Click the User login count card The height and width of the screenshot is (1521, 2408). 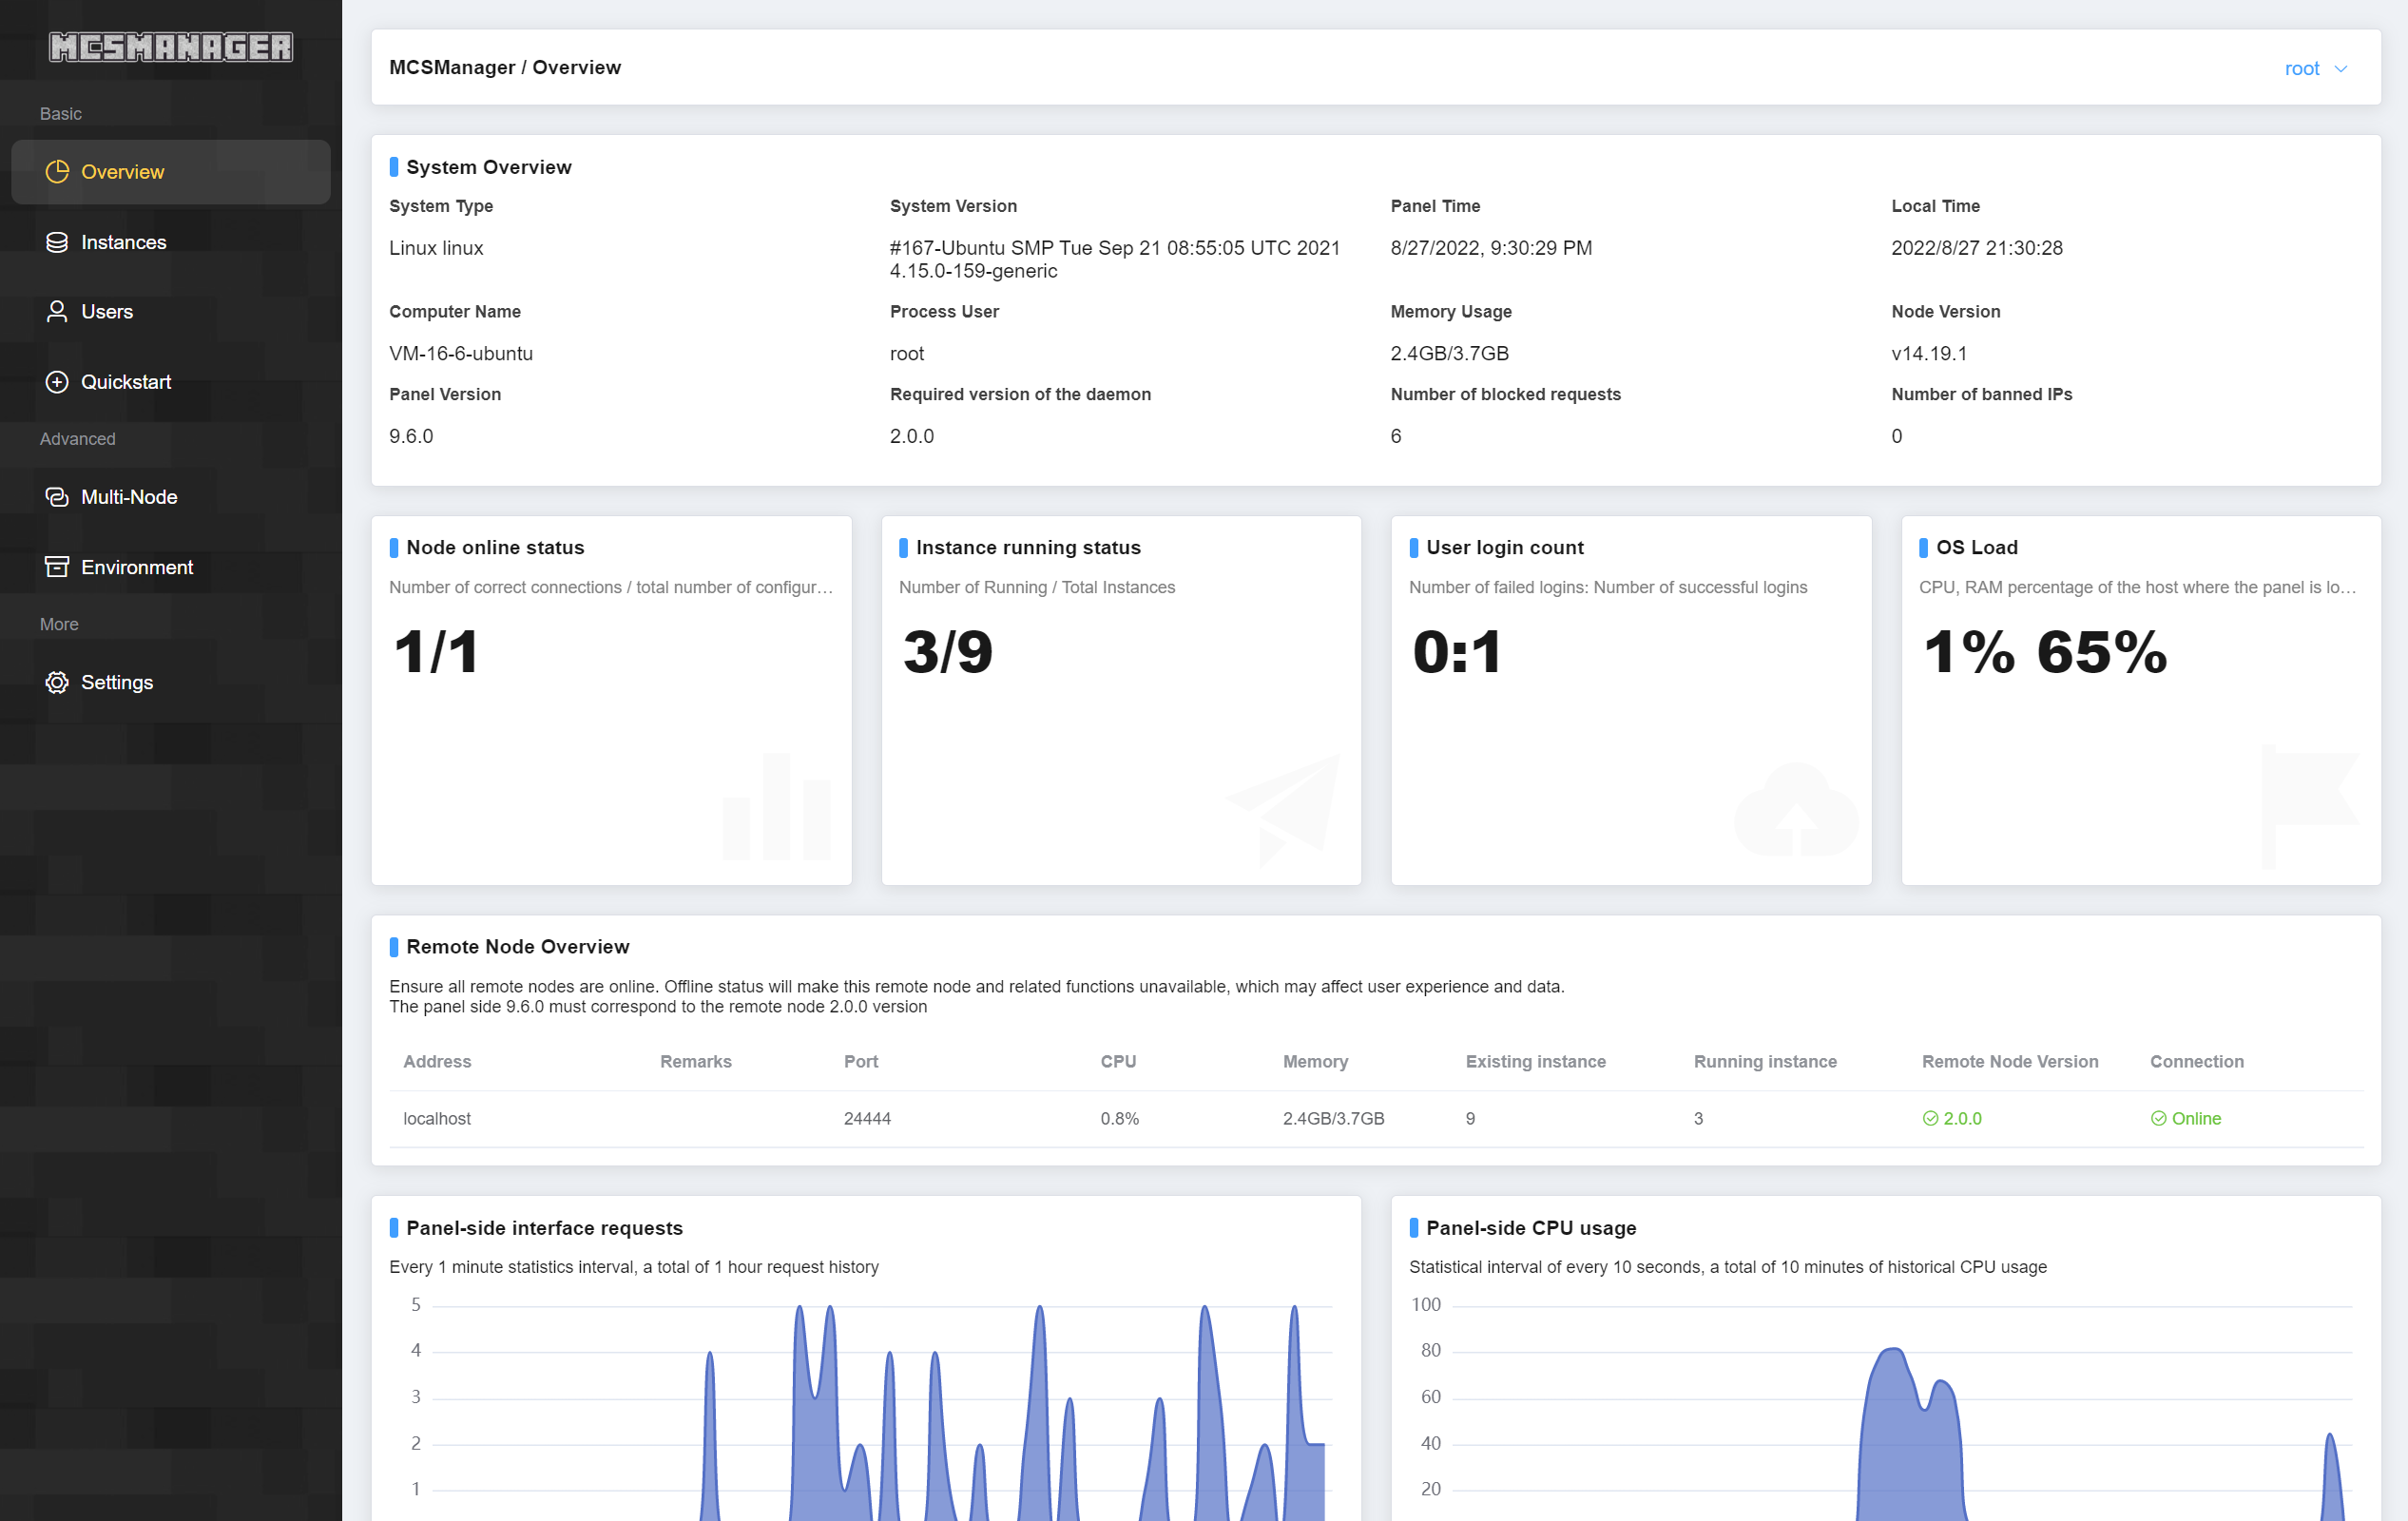[x=1631, y=700]
